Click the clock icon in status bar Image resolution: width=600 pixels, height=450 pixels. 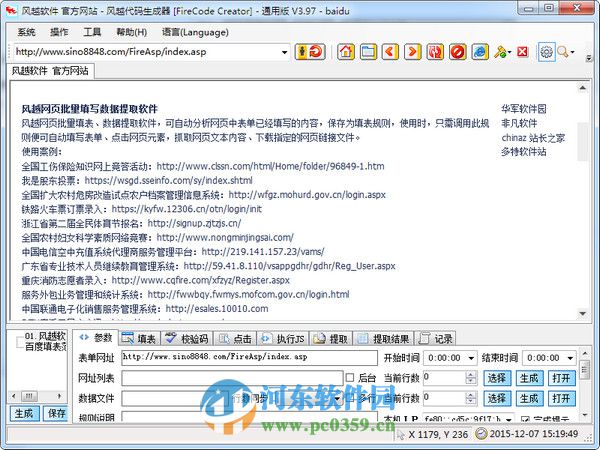(x=481, y=434)
